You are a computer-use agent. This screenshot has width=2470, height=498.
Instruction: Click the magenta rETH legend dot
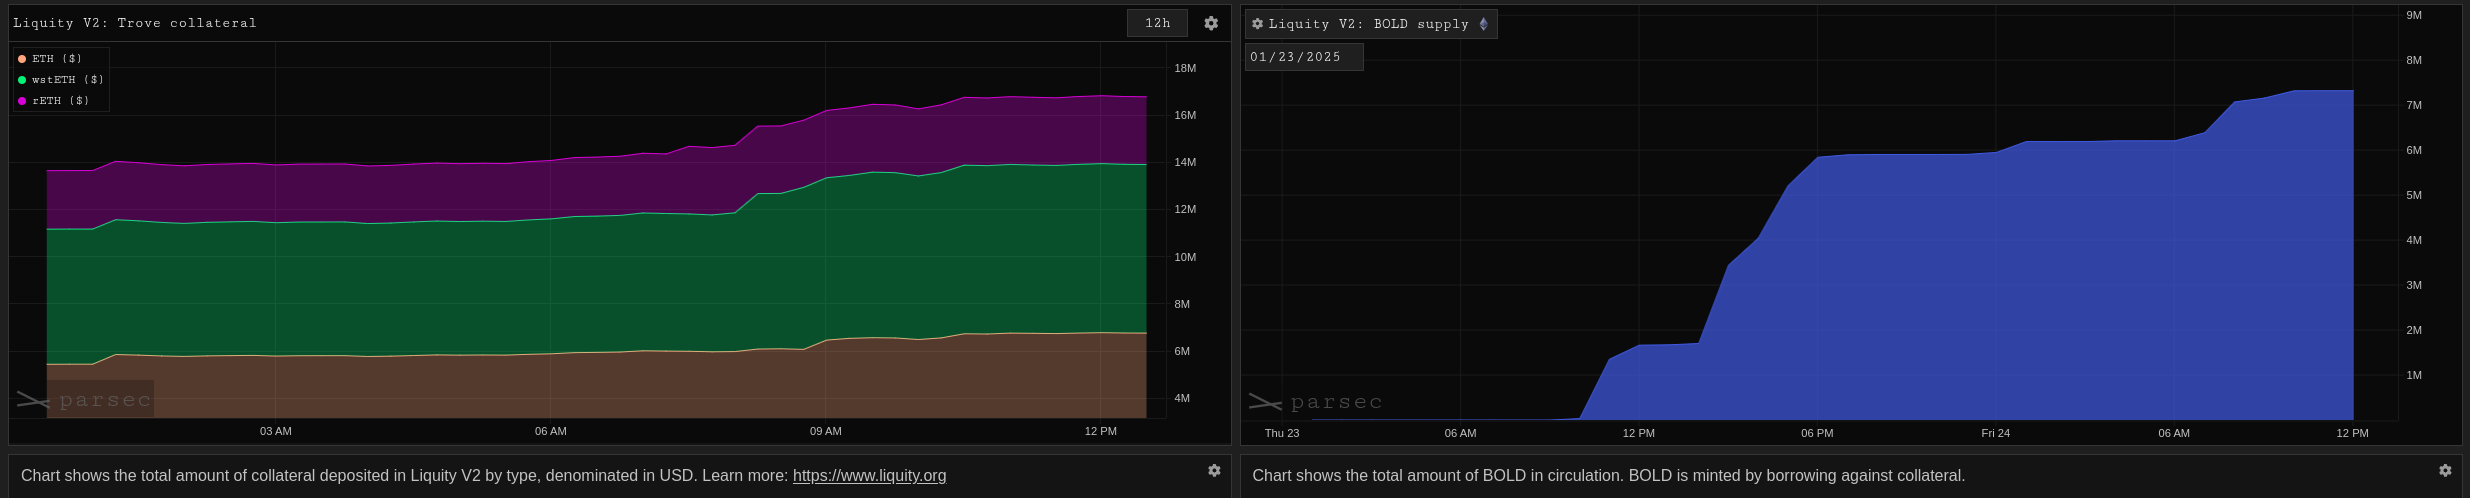tap(22, 101)
